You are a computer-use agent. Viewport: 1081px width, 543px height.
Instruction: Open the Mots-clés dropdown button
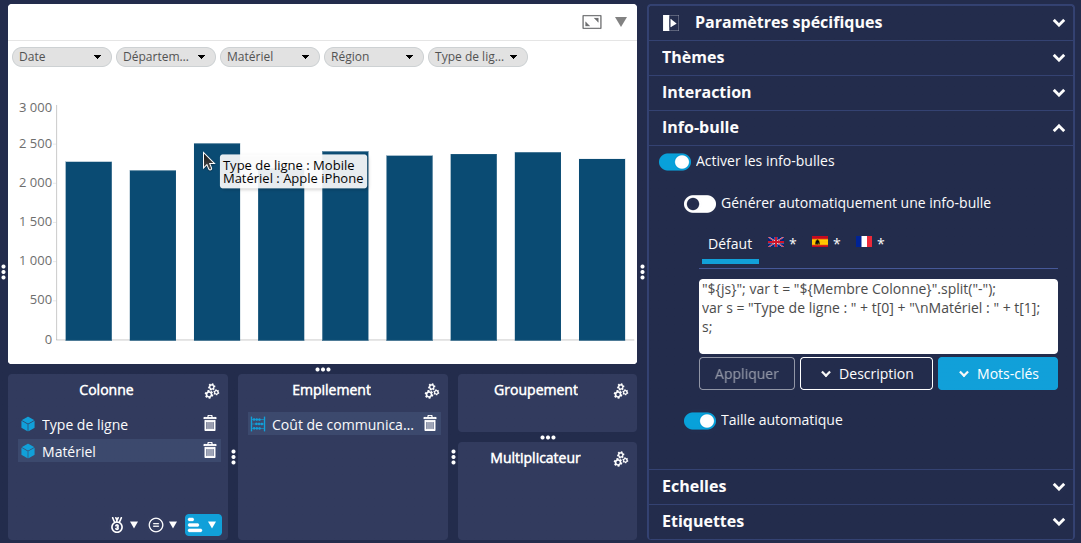[x=997, y=374]
